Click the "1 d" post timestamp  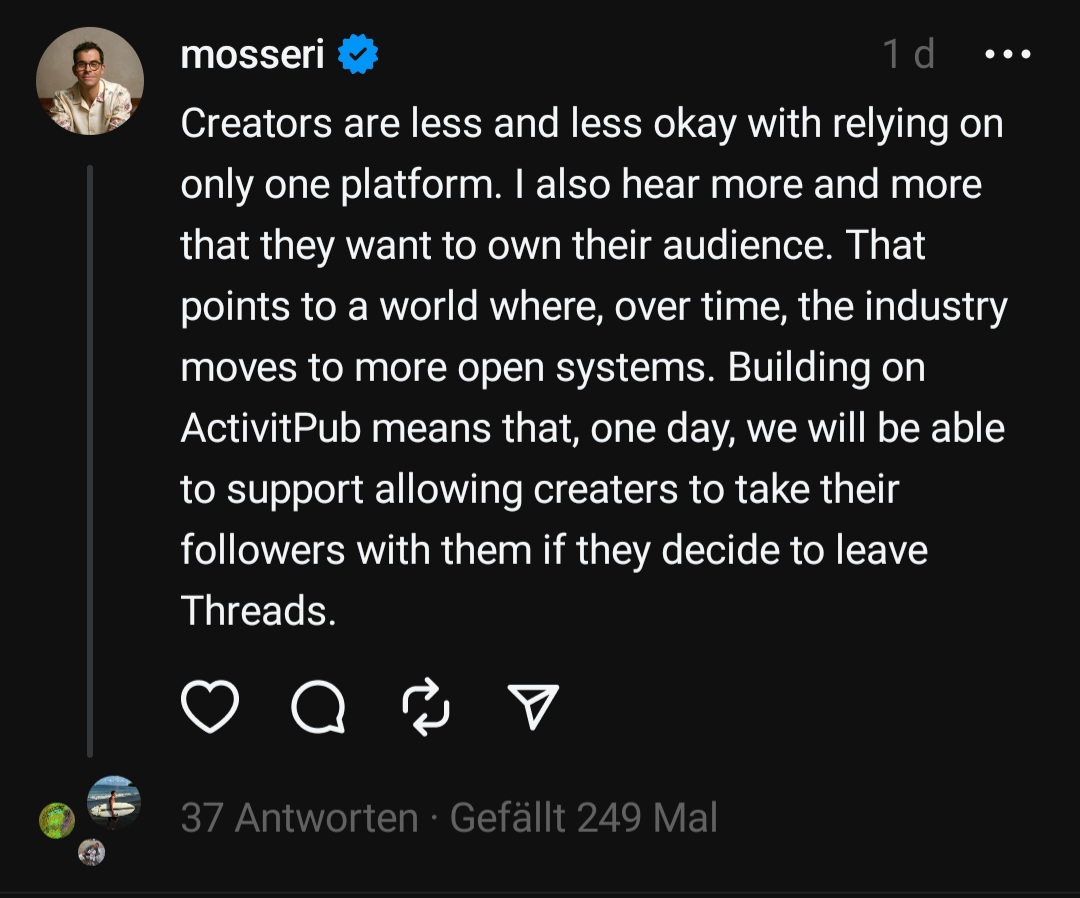click(908, 55)
